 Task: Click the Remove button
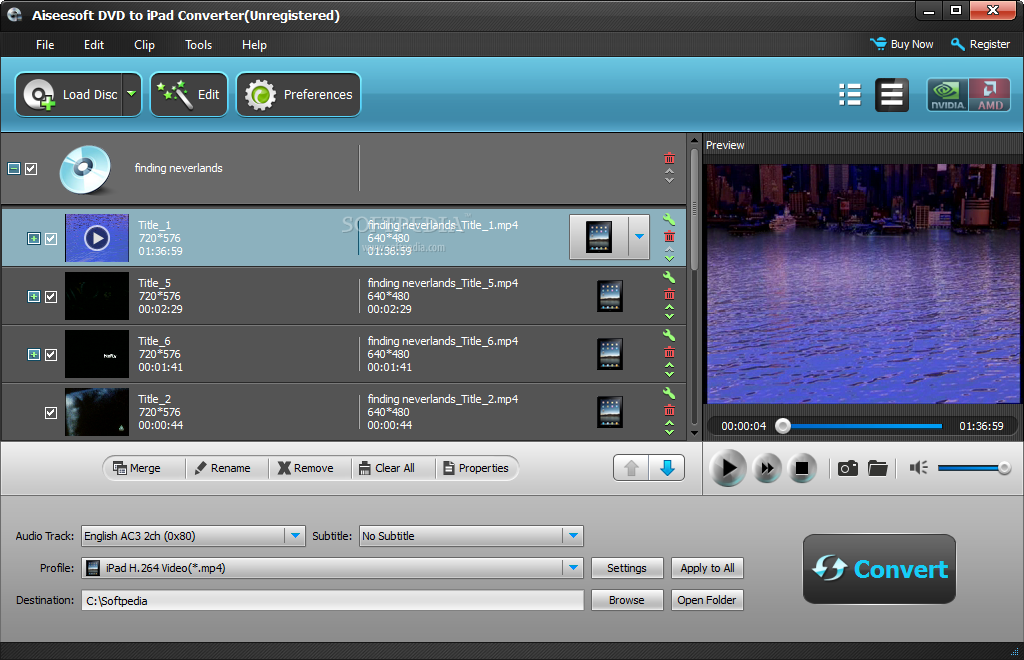tap(306, 468)
